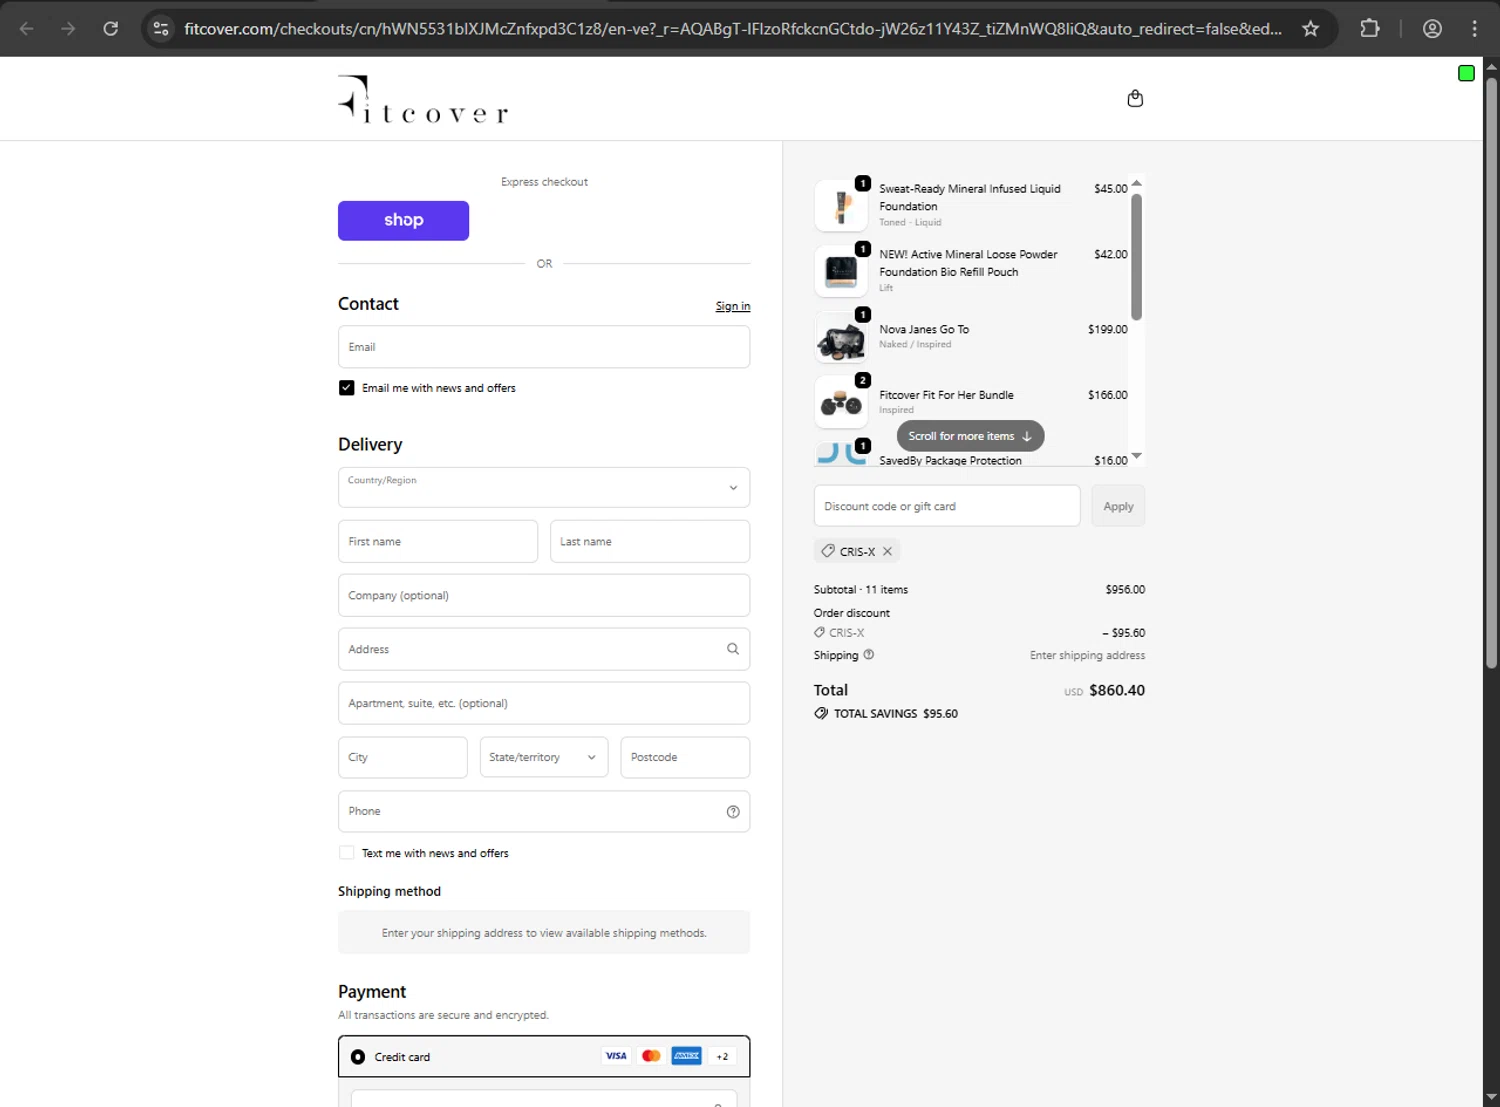Click SavedBy Package Protection item name
Screen dimensions: 1500x1107
950,460
